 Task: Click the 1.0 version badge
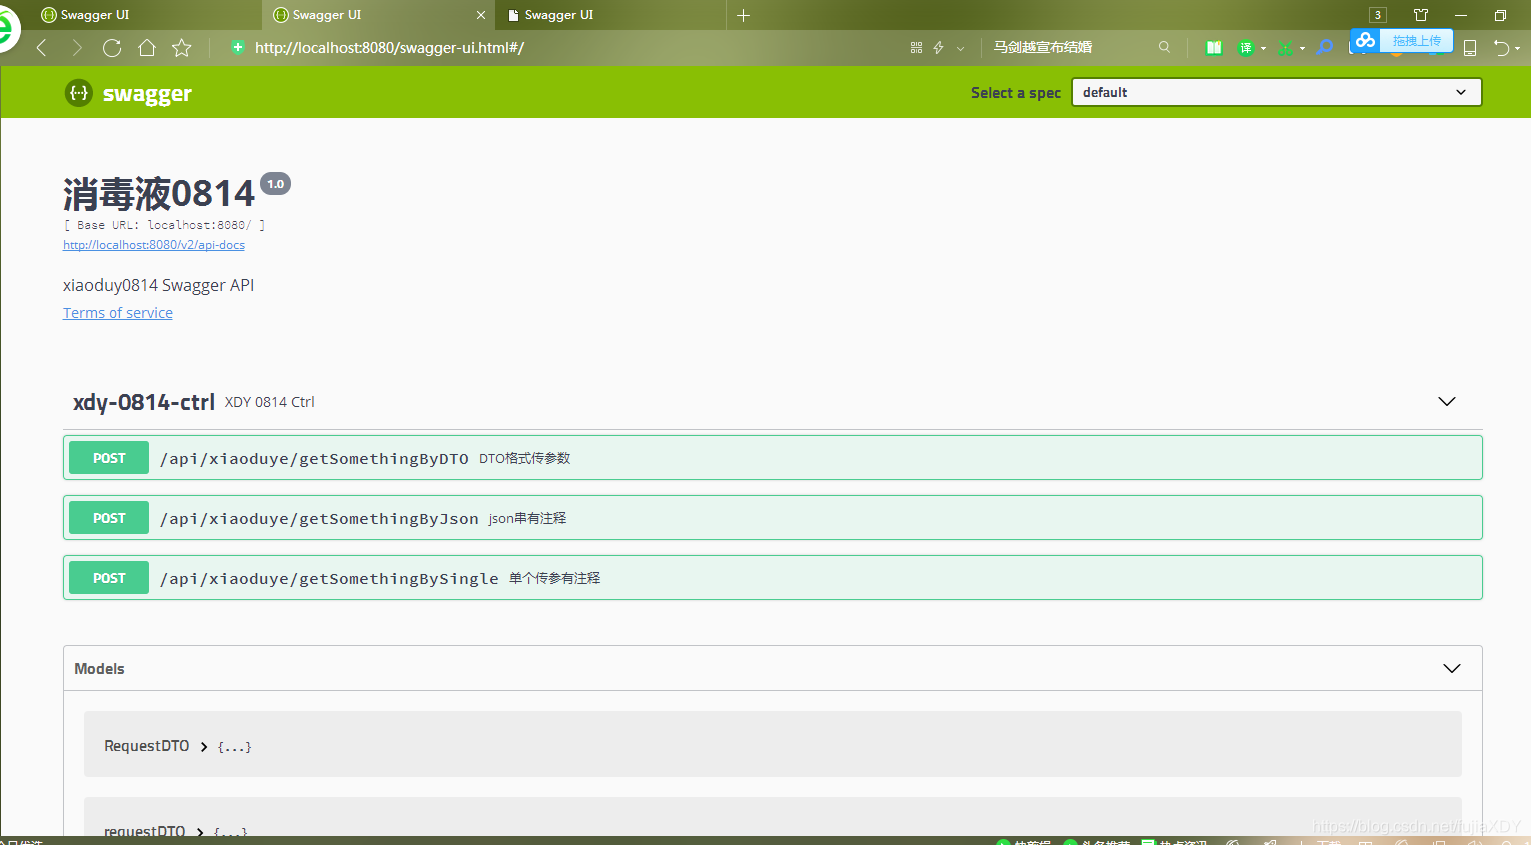(276, 184)
